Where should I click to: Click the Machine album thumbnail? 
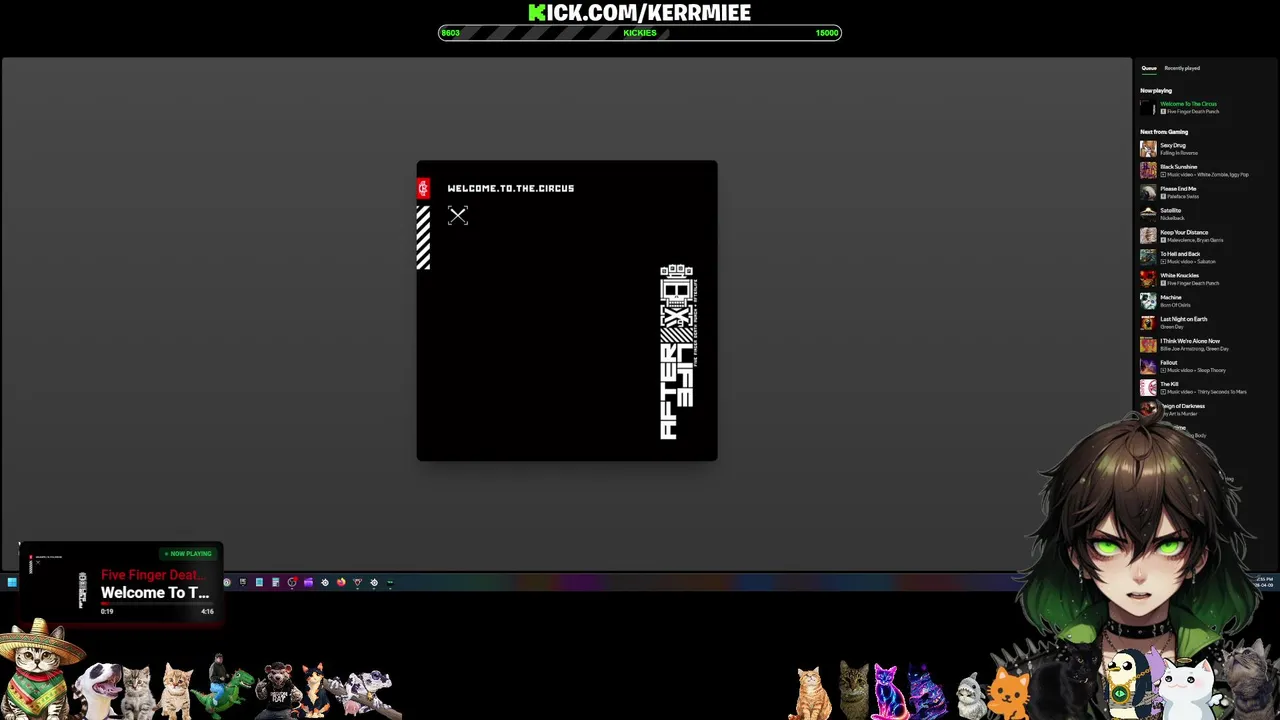click(1148, 301)
